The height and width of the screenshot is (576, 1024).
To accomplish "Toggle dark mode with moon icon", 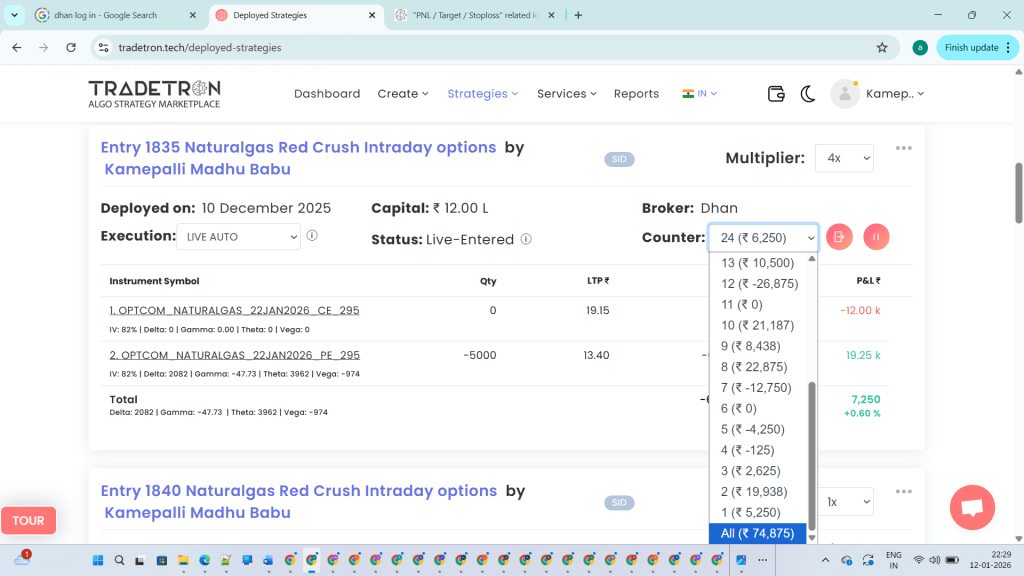I will pos(808,94).
